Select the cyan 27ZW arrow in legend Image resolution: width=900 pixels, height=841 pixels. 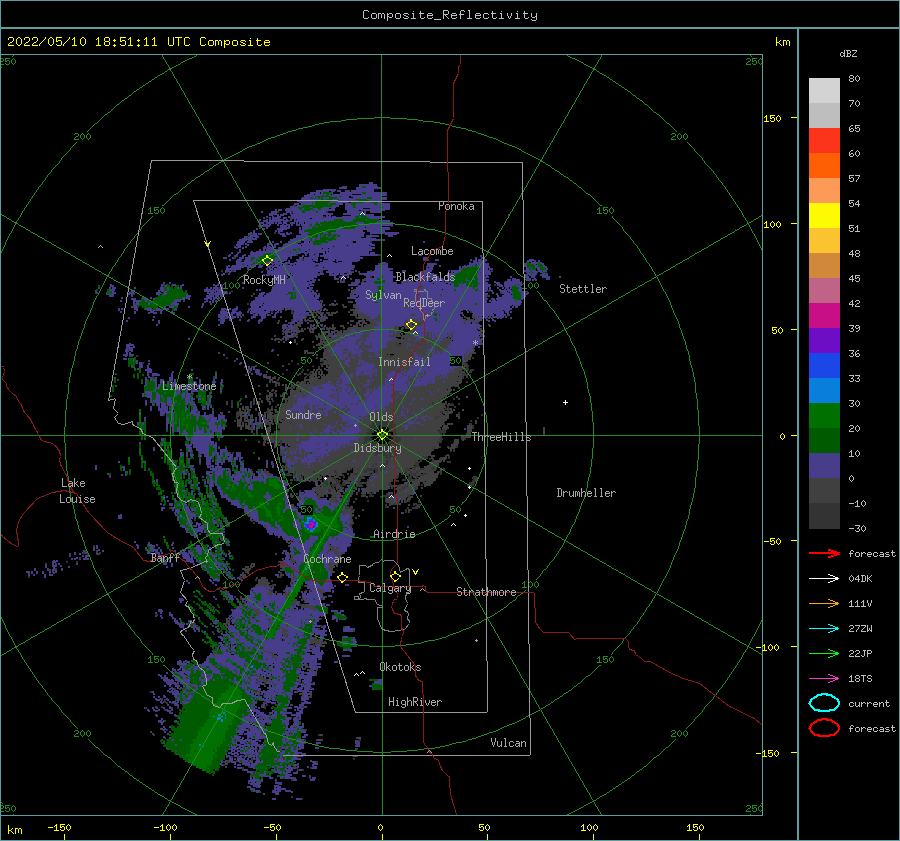click(824, 629)
